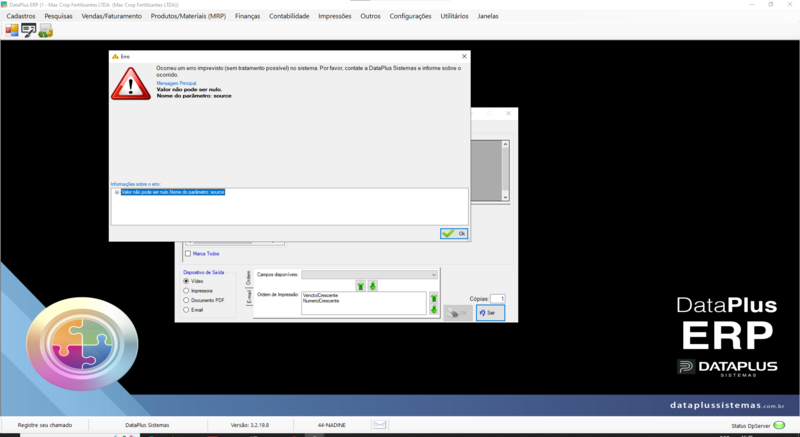This screenshot has width=800, height=437.
Task: Close the Erro dialog with the X
Action: pyautogui.click(x=464, y=56)
